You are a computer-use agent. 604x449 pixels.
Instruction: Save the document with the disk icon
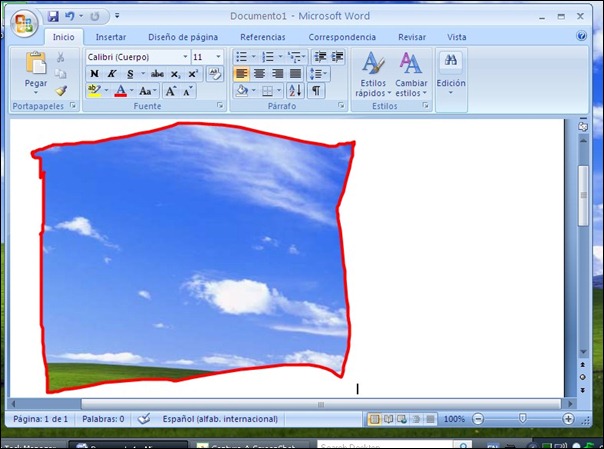[53, 16]
